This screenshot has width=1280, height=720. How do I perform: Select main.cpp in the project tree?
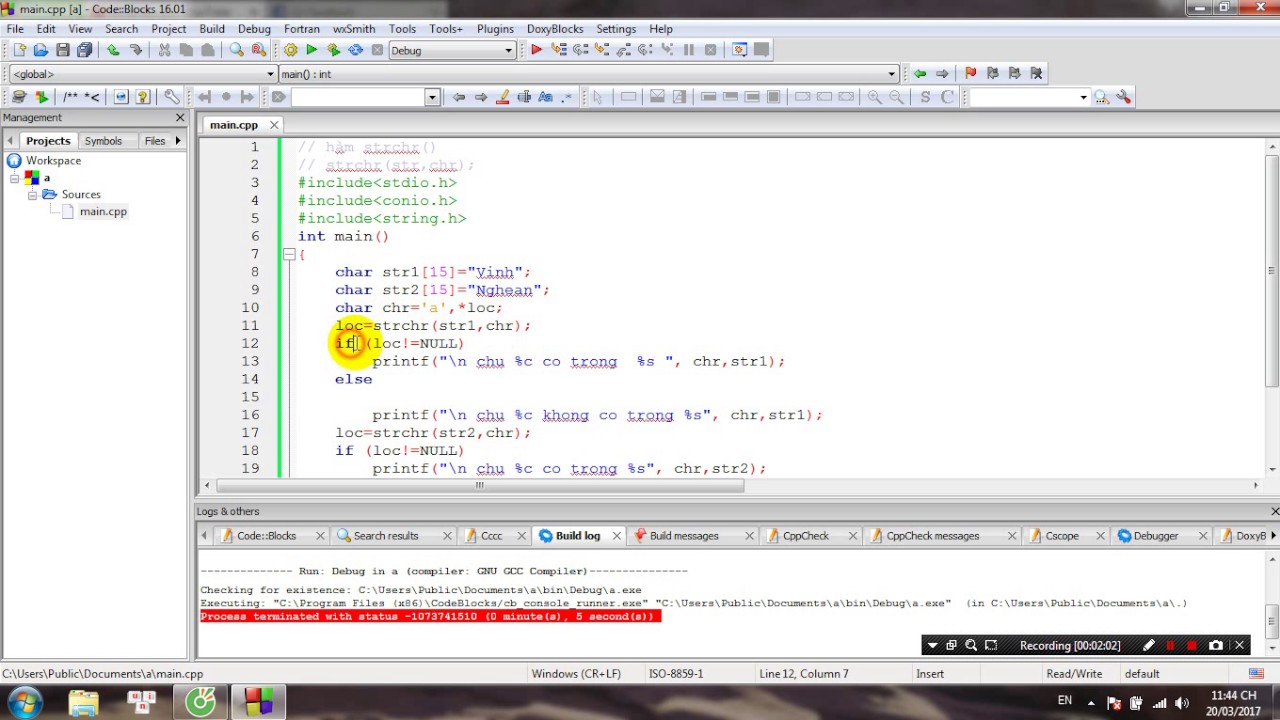point(103,212)
